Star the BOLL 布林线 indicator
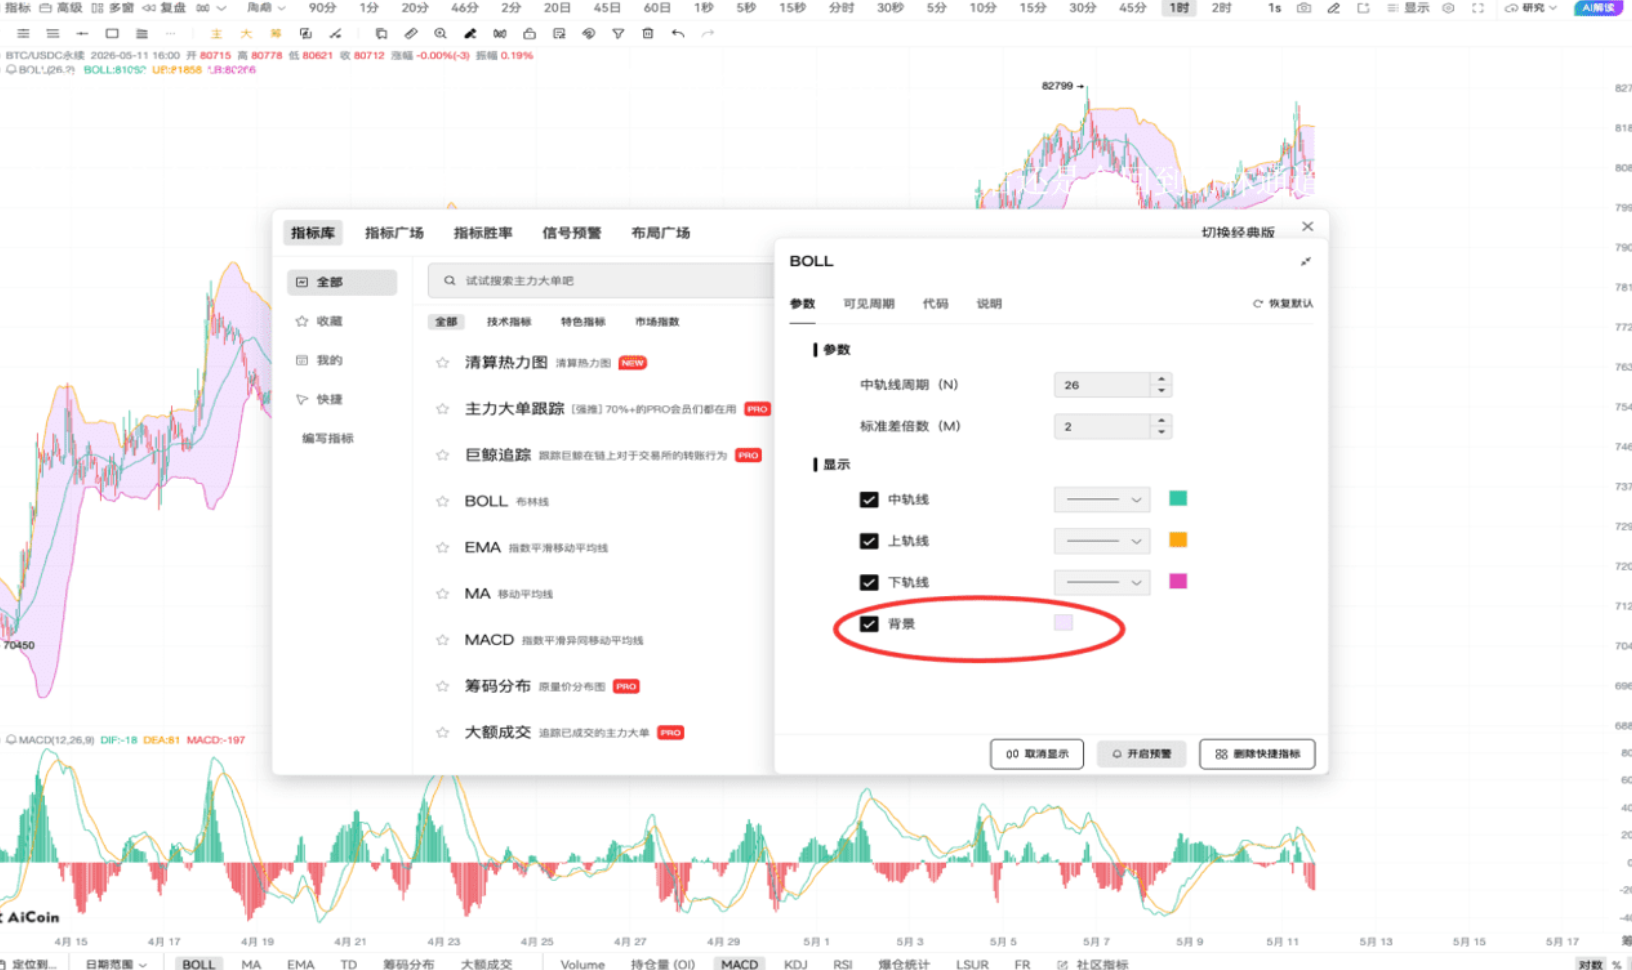1632x970 pixels. (442, 501)
